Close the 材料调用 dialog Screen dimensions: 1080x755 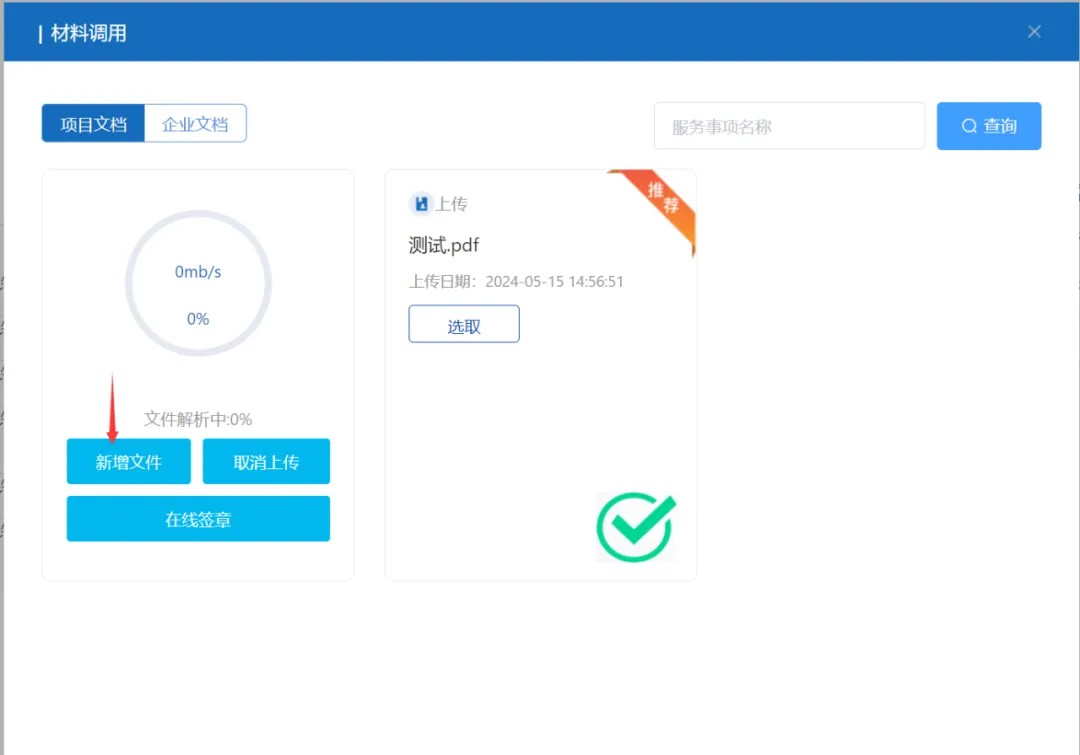(1034, 32)
